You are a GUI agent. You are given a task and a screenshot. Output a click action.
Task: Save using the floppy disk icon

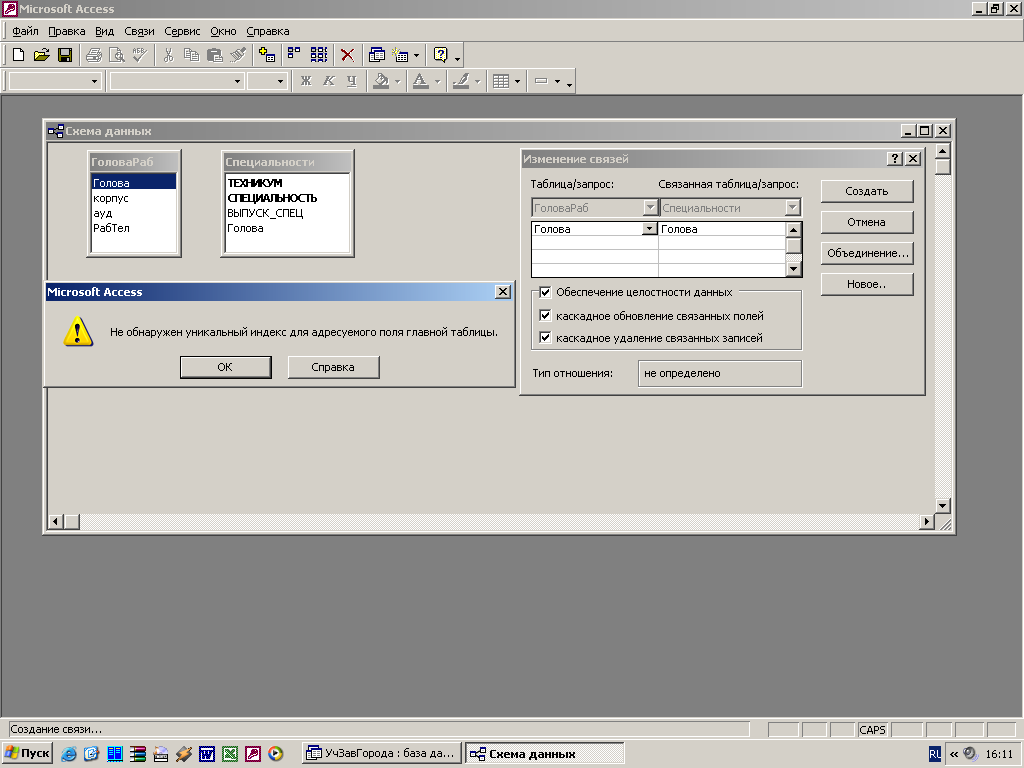[x=65, y=56]
